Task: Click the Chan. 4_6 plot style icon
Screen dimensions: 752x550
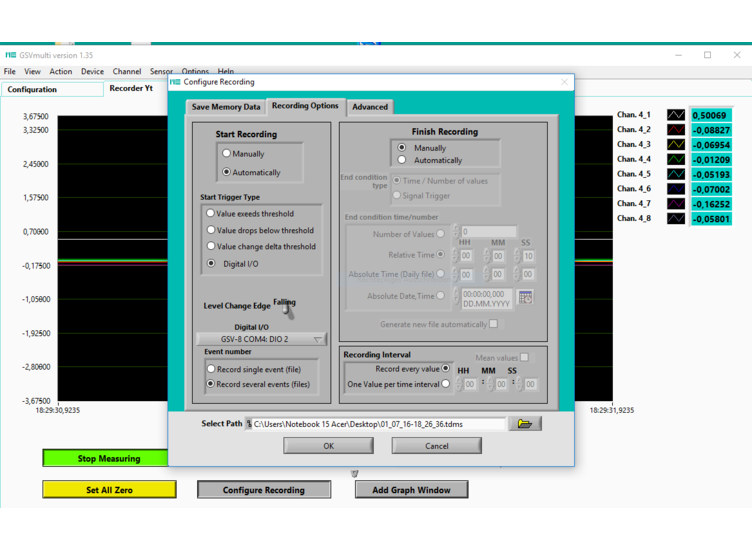Action: click(x=676, y=189)
